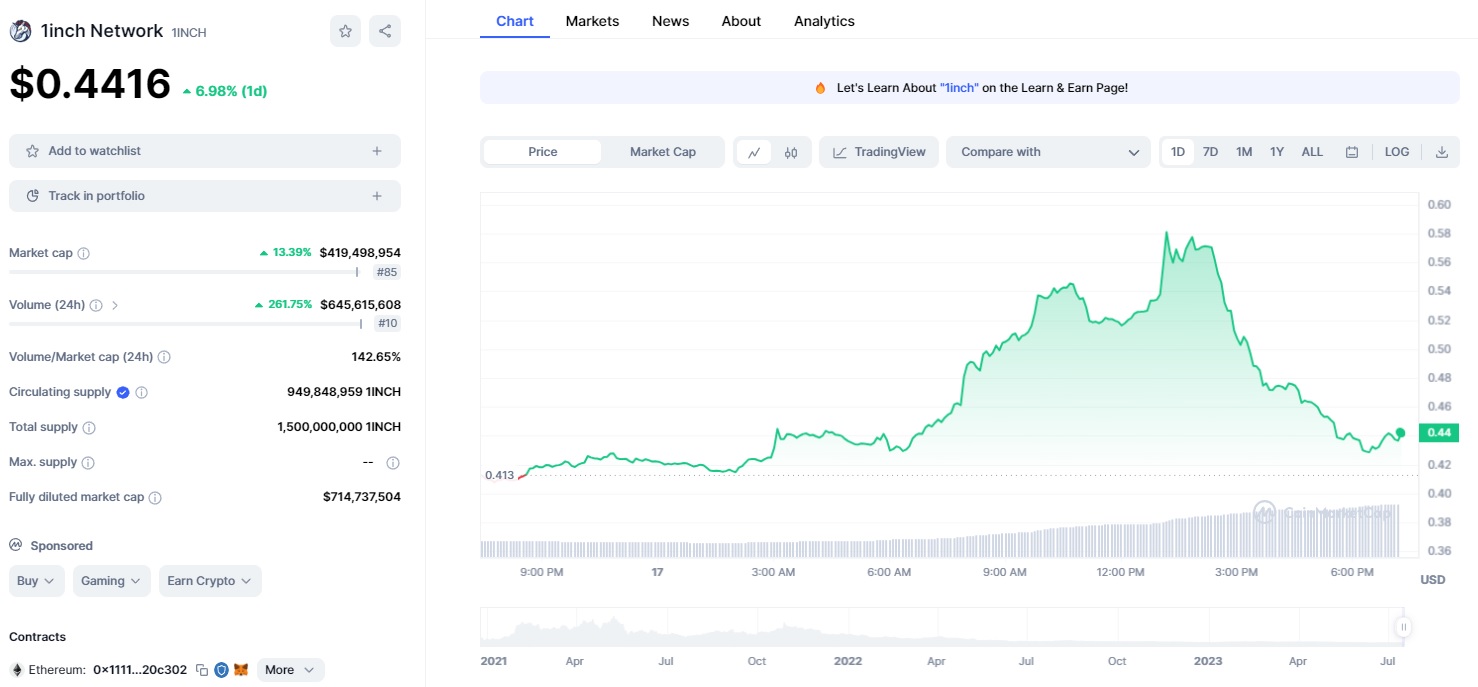The image size is (1478, 687).
Task: Toggle the LOG scale option
Action: click(x=1397, y=152)
